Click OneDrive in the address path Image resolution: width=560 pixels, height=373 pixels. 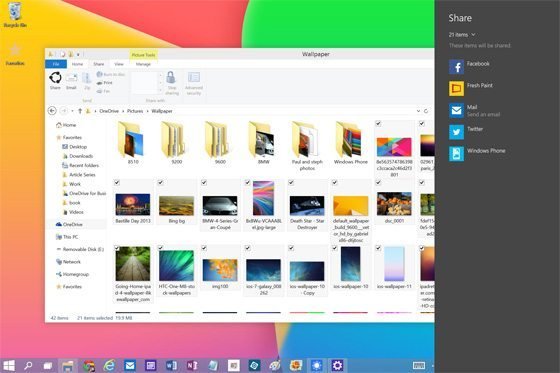coord(109,111)
